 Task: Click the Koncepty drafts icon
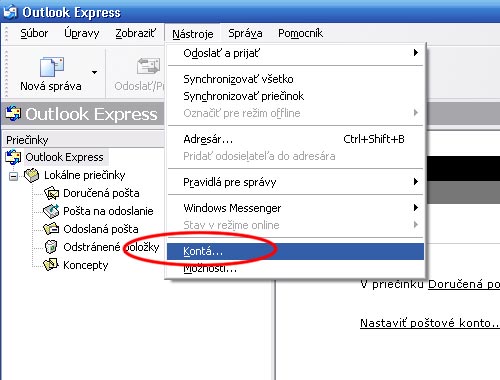(x=51, y=265)
